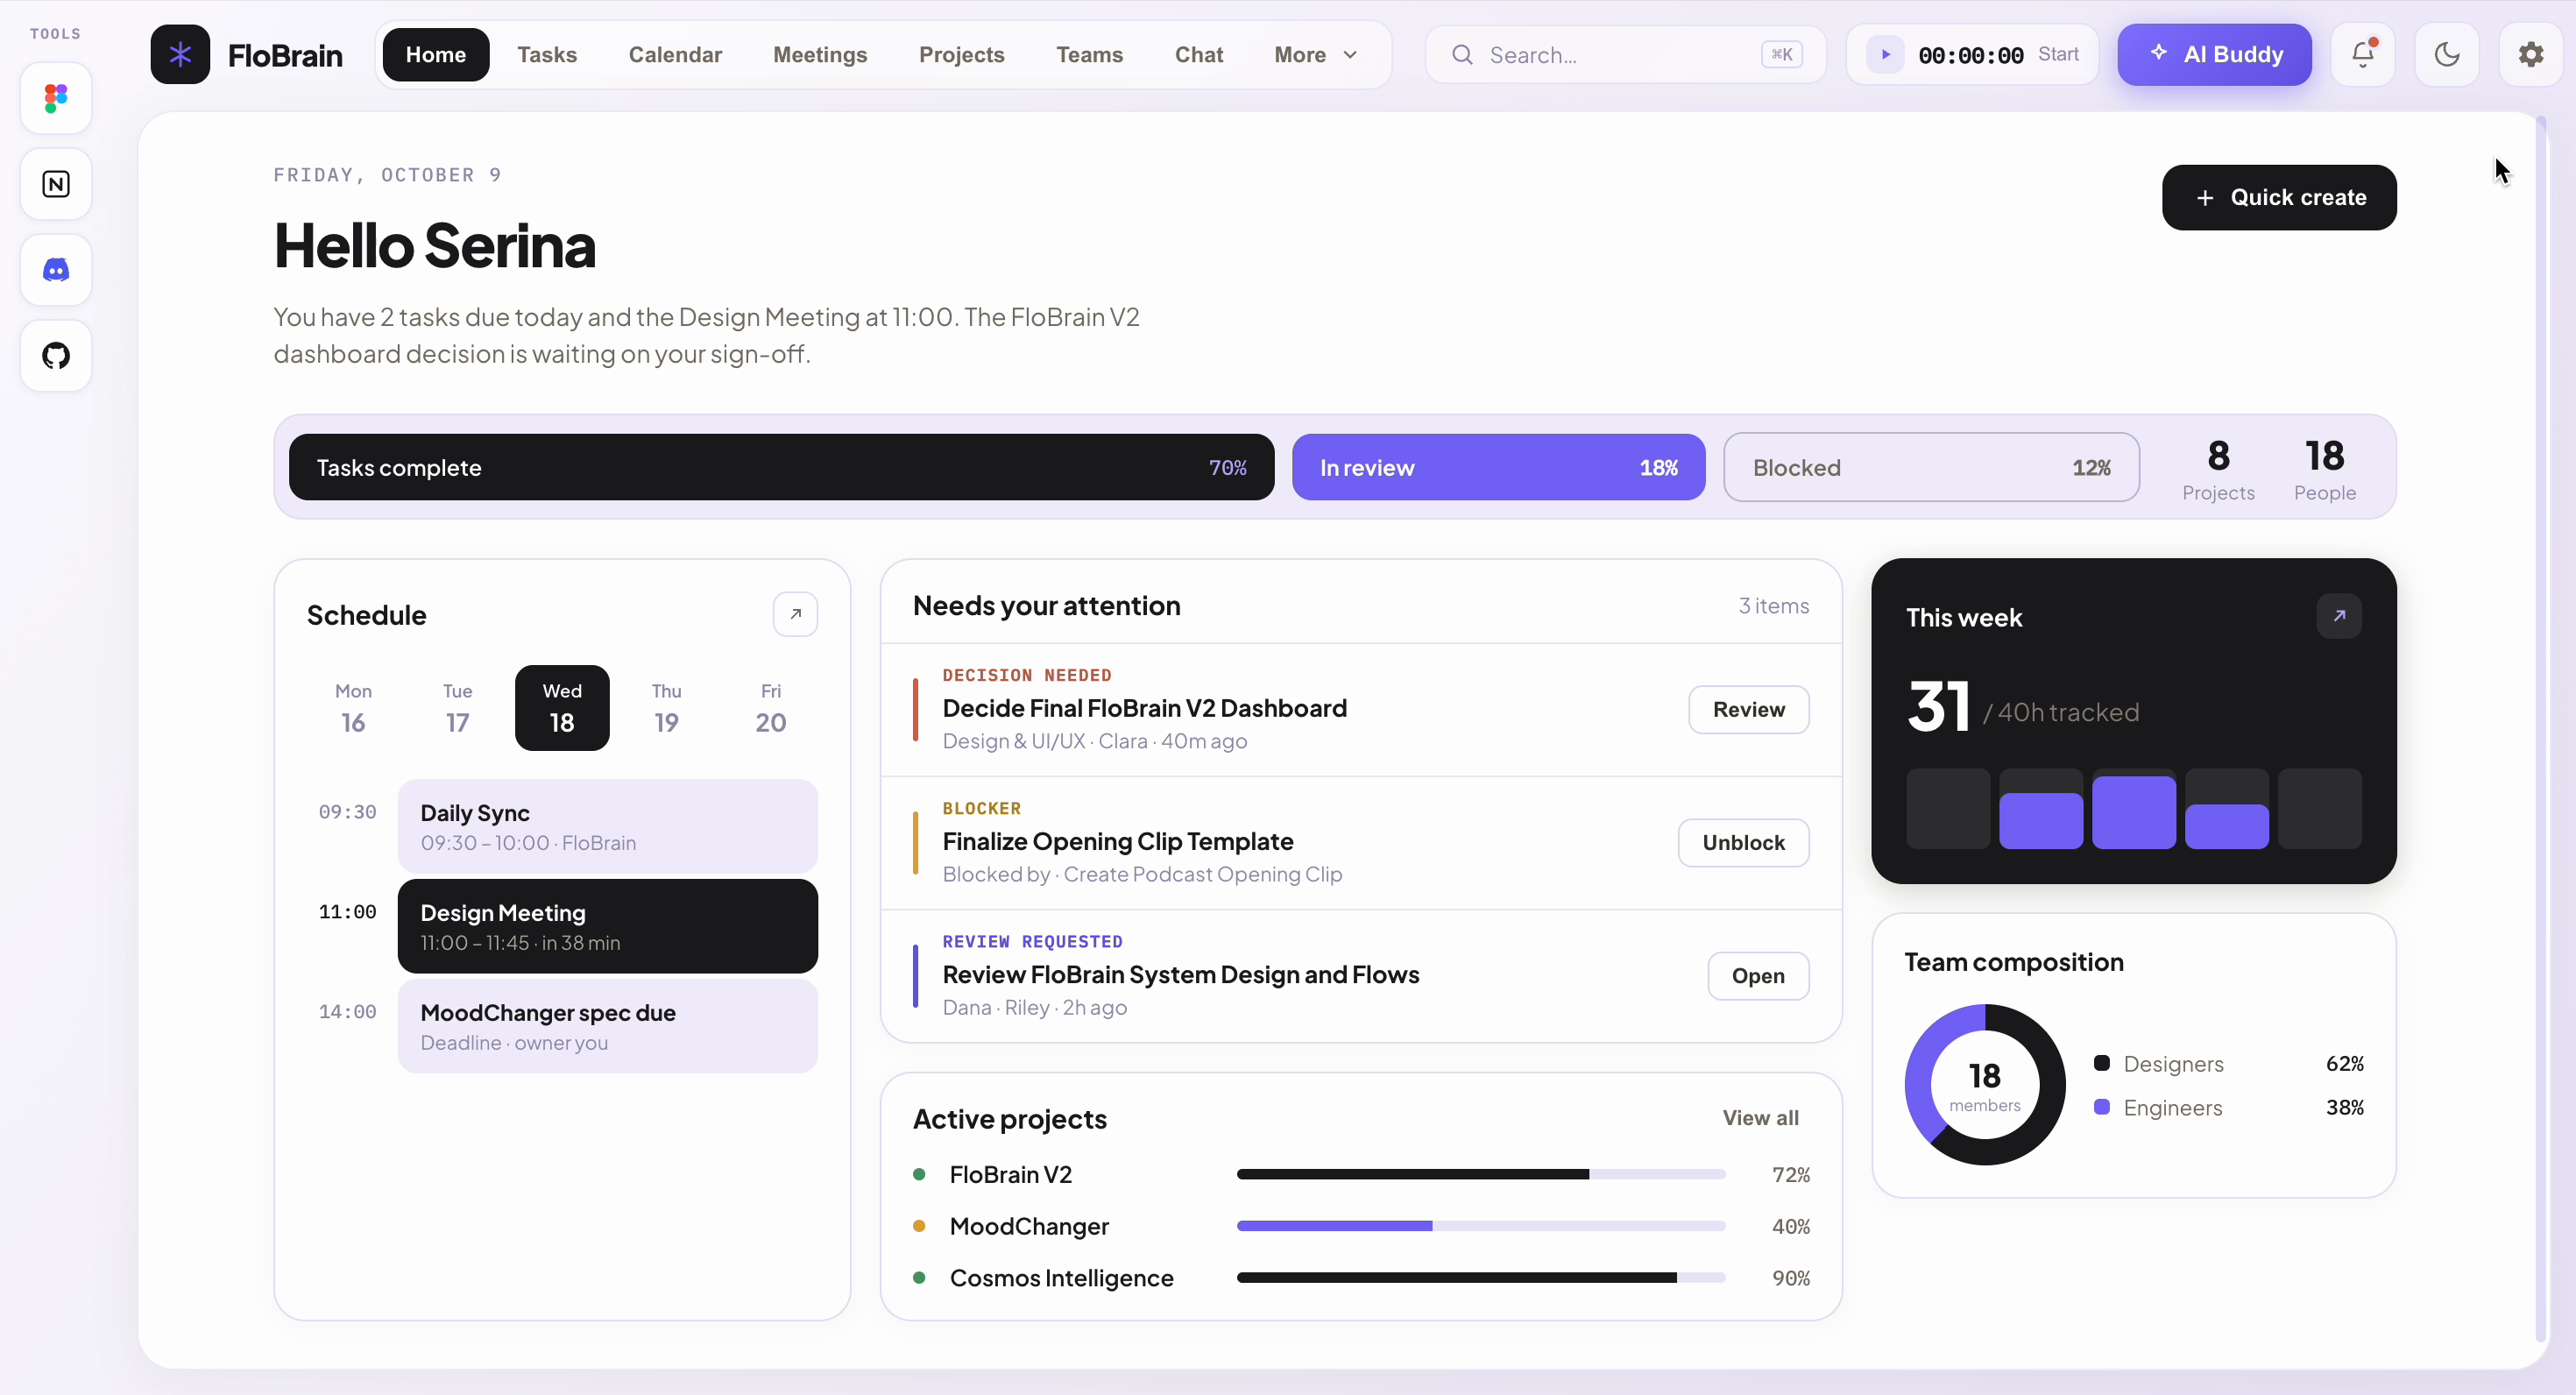Click the FloBrain V2 progress bar
The width and height of the screenshot is (2576, 1395).
(1480, 1174)
